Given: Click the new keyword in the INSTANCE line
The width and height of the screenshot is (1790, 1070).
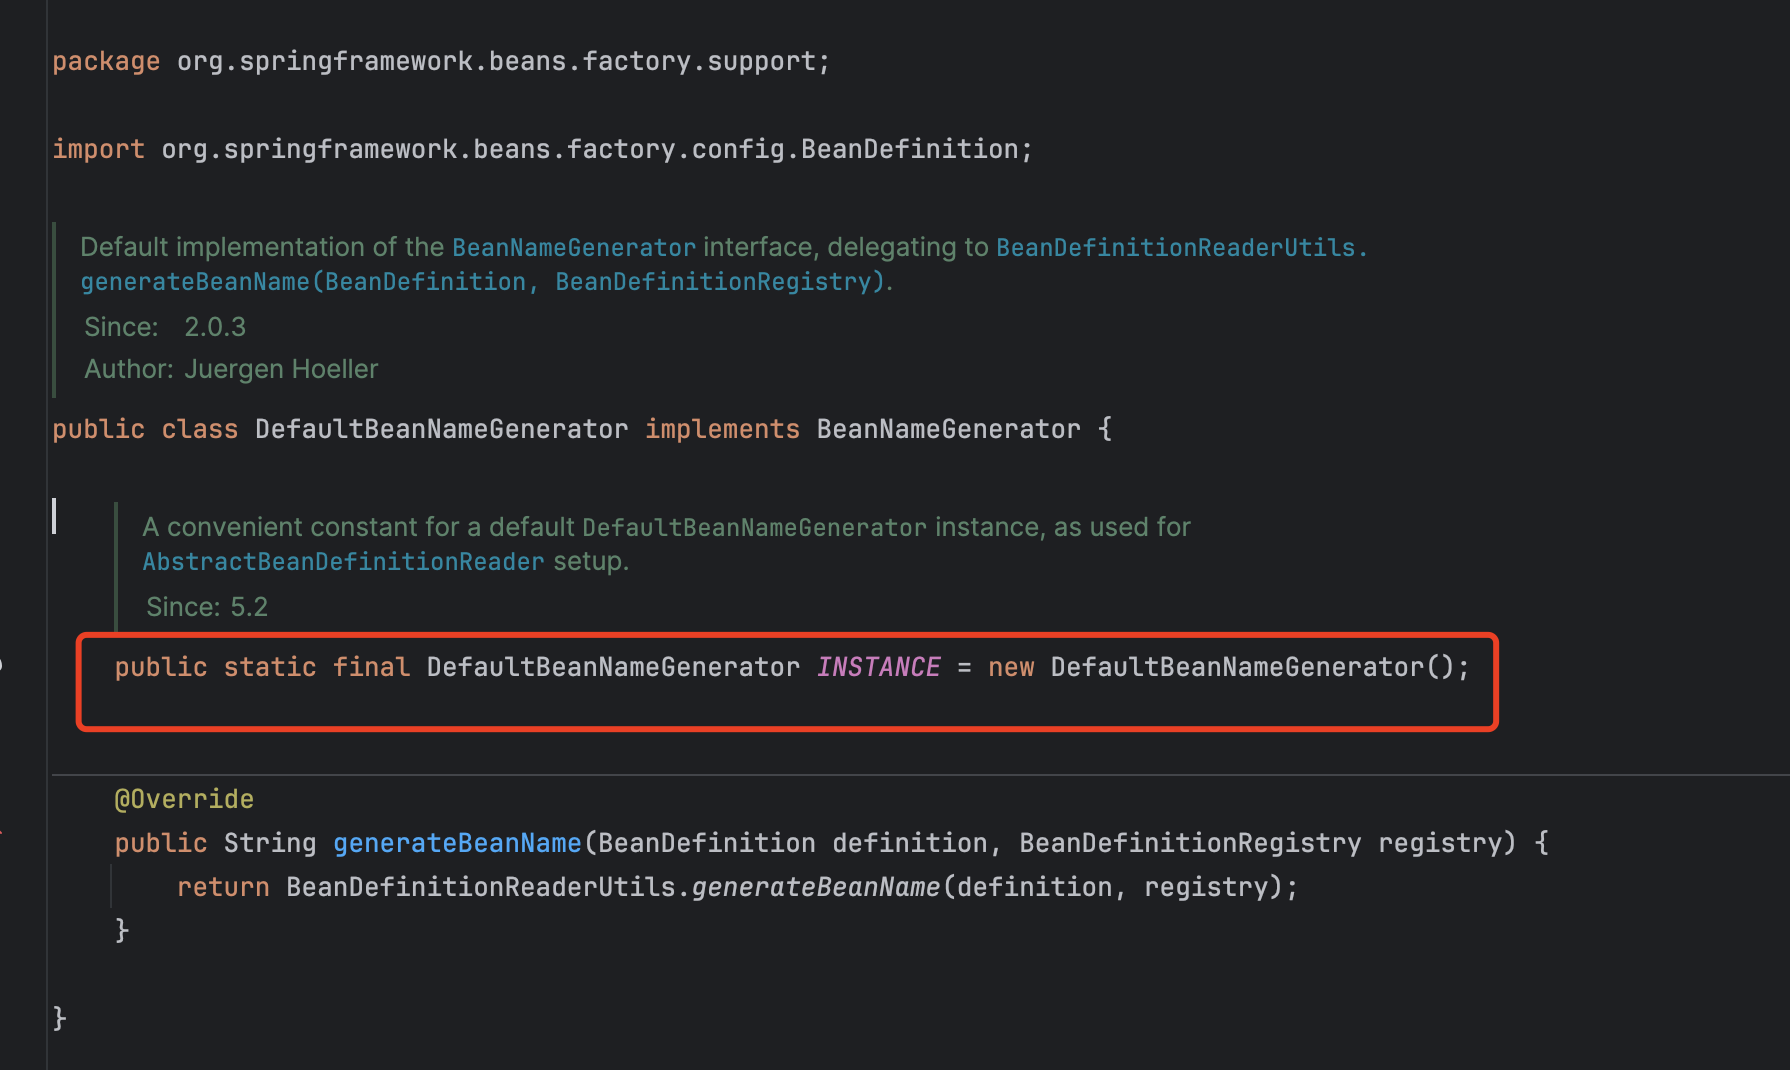Looking at the screenshot, I should click(1011, 667).
